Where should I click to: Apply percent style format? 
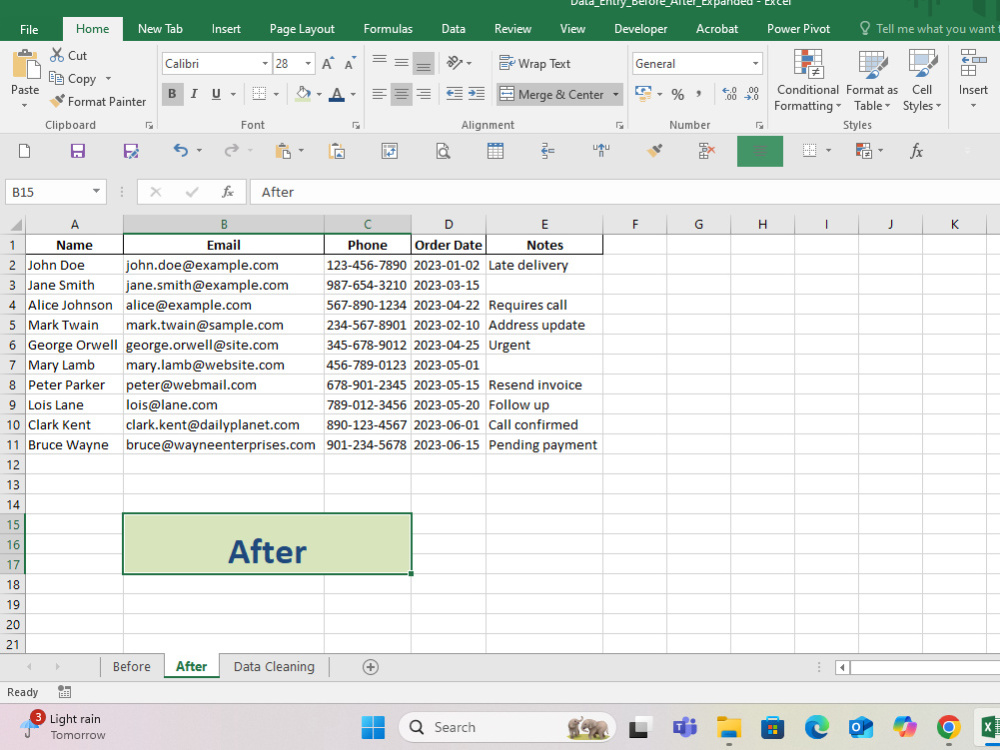[x=678, y=94]
